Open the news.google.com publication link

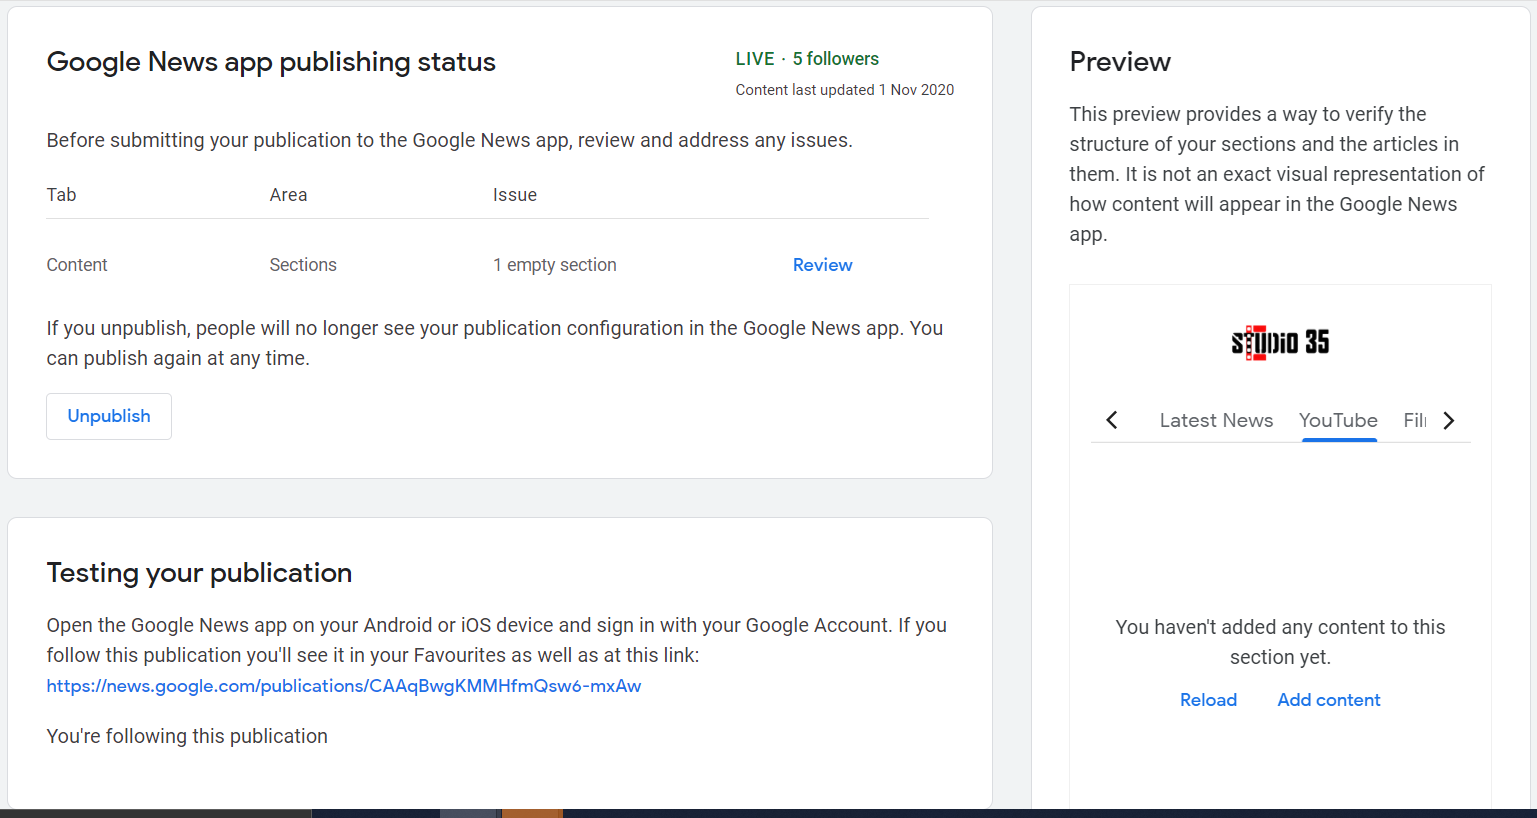pyautogui.click(x=344, y=686)
